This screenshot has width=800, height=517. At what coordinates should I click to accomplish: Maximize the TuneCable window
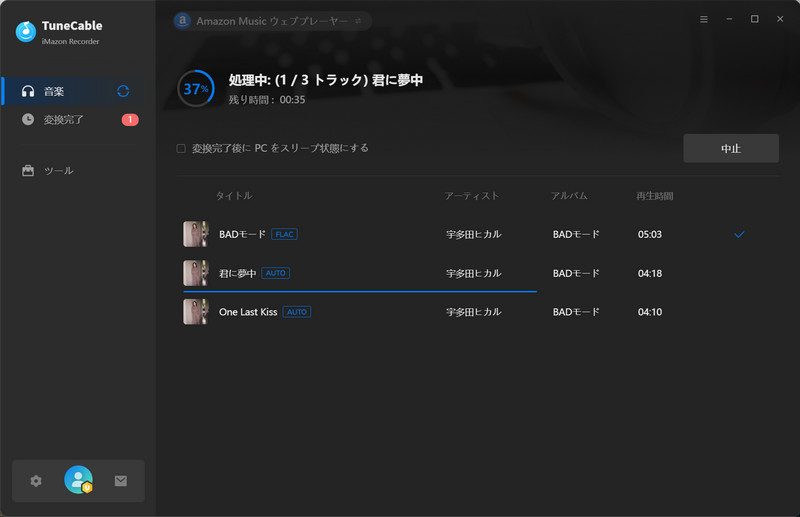point(755,19)
